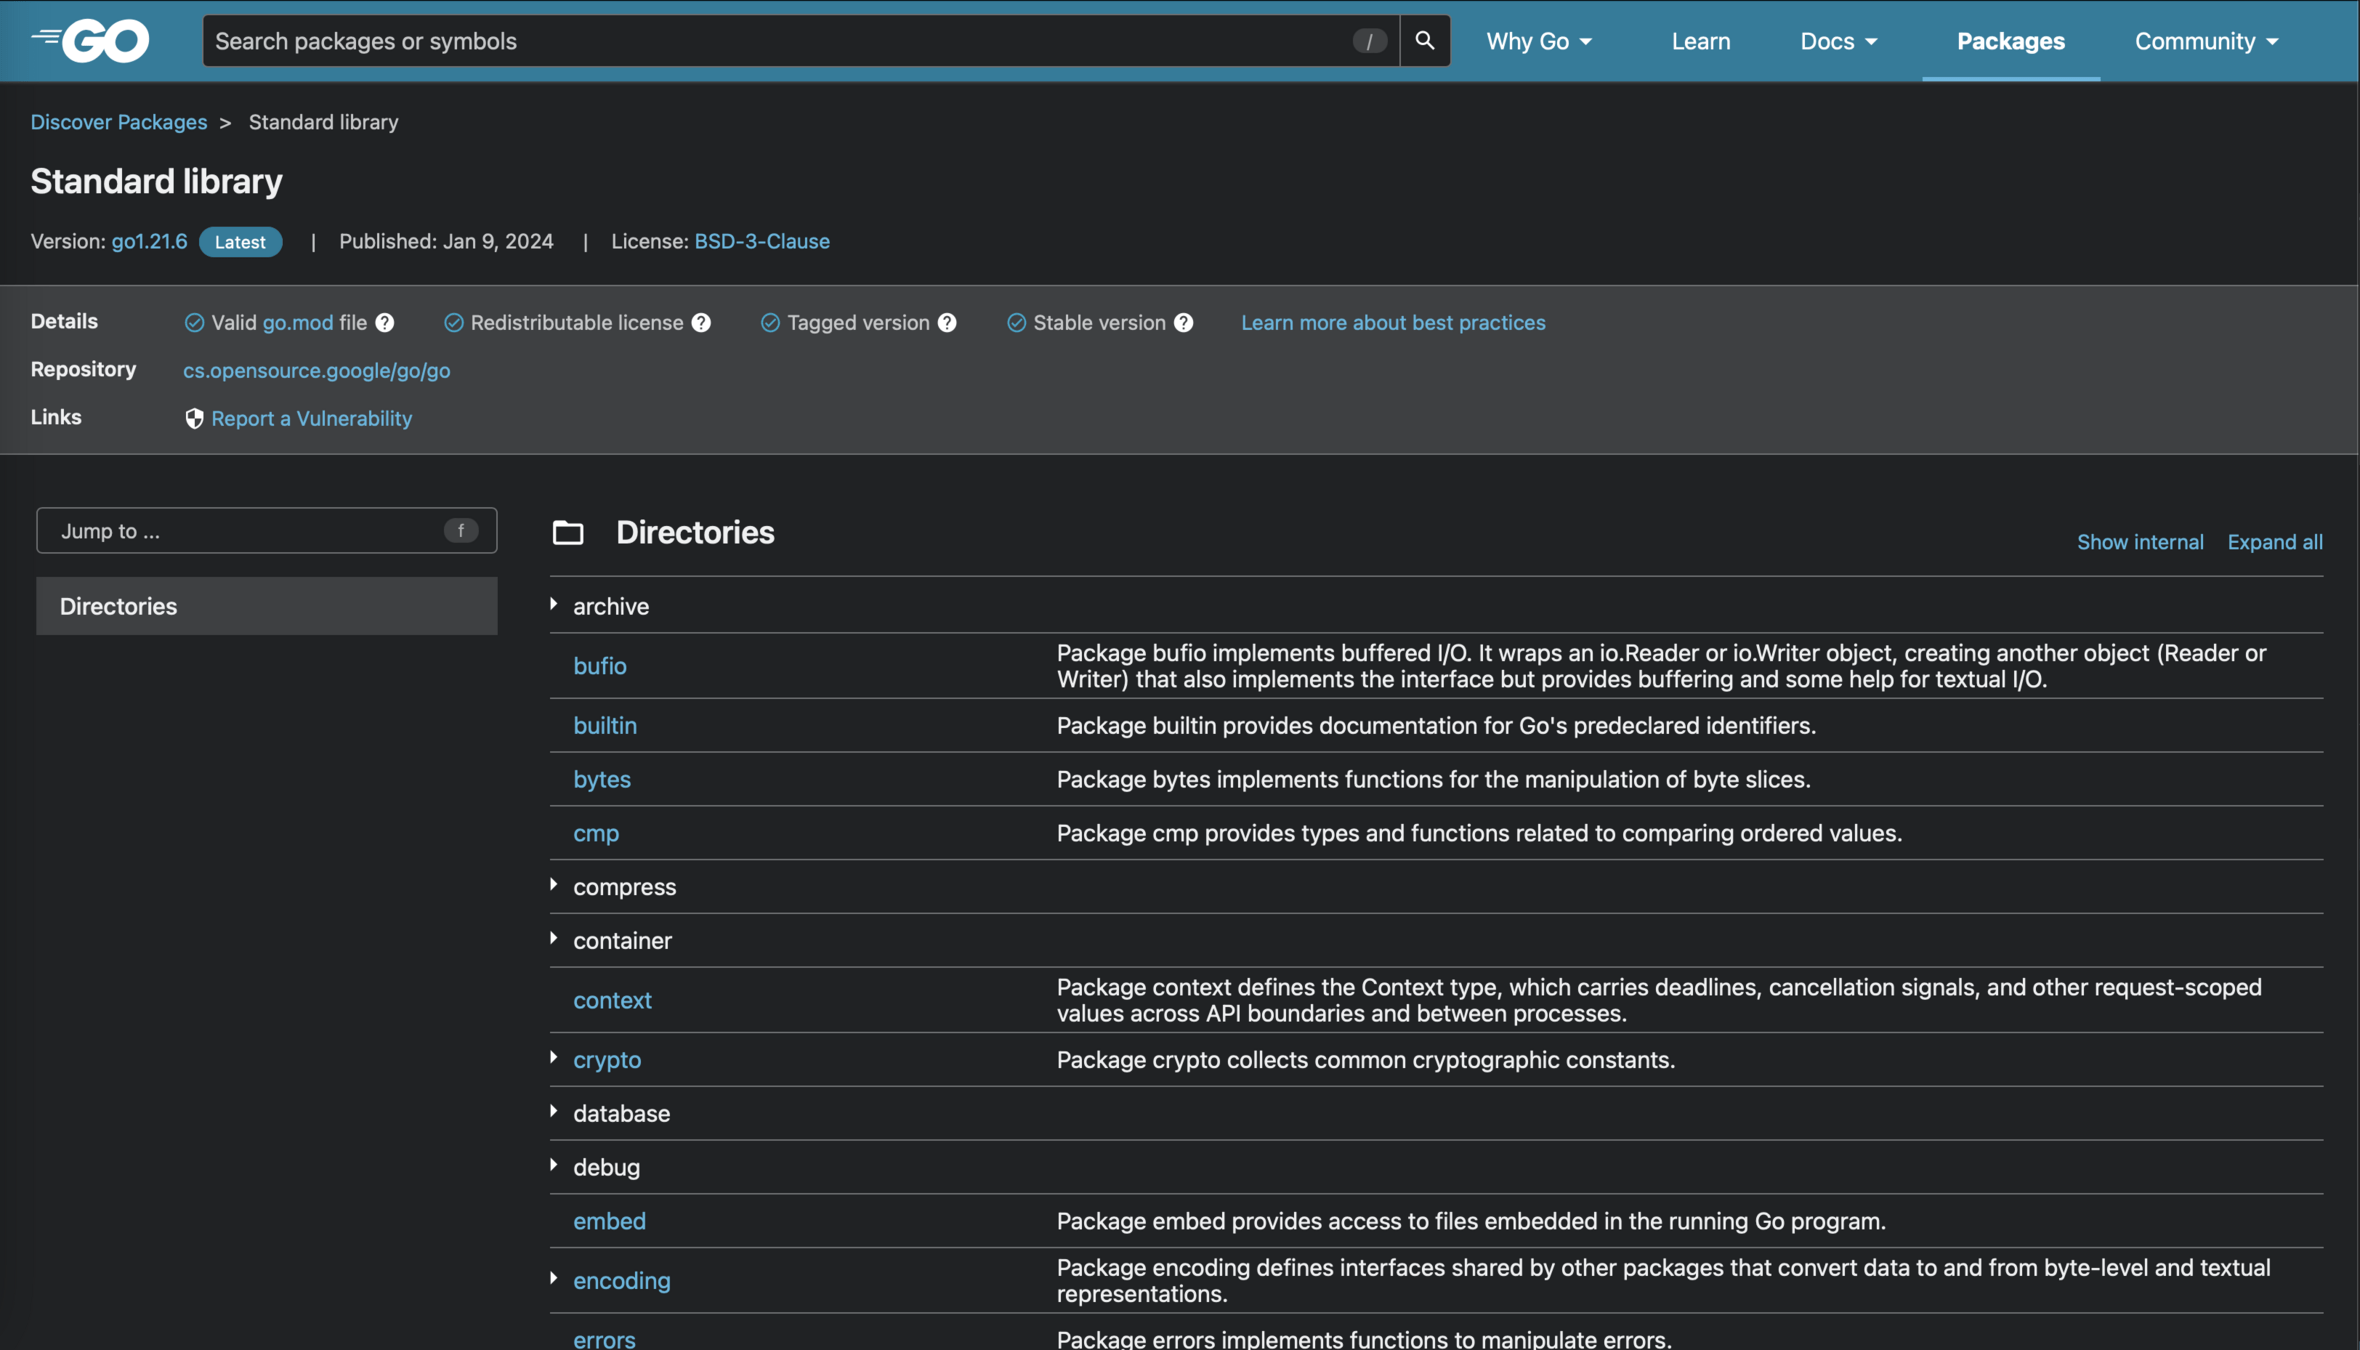The width and height of the screenshot is (2360, 1350).
Task: Expand the compress directory row
Action: point(554,885)
